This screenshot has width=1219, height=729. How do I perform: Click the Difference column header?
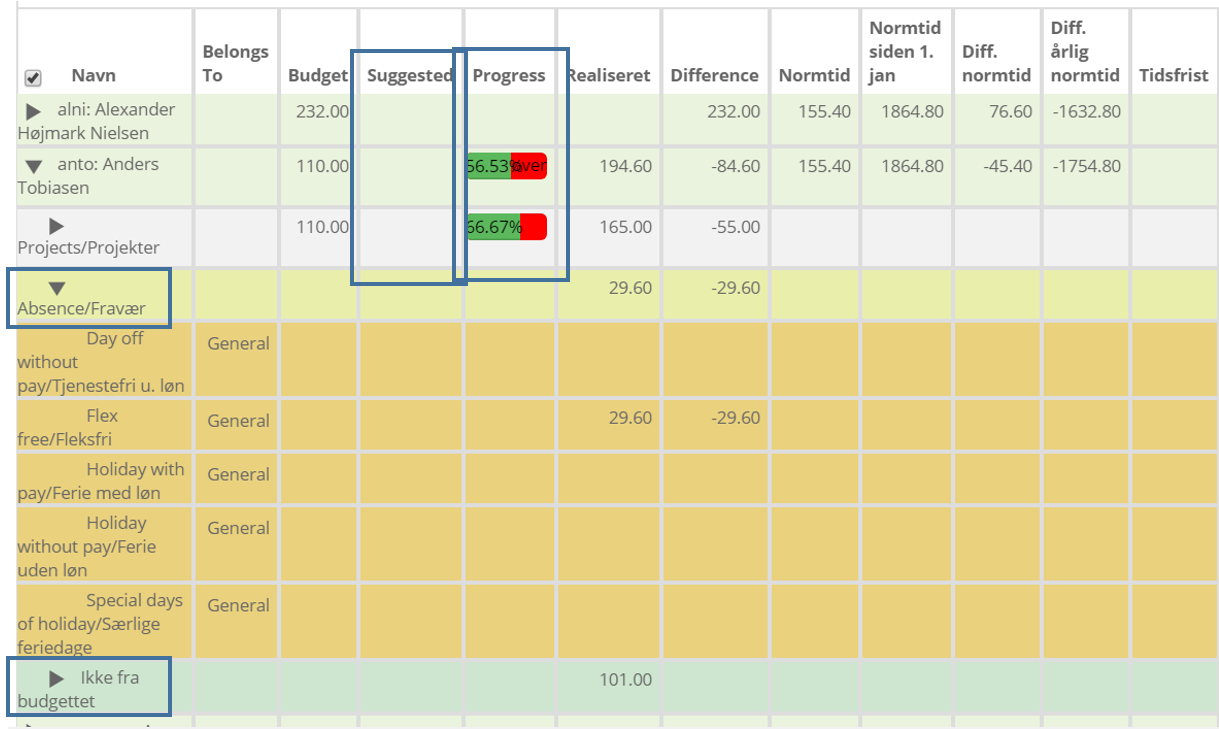pyautogui.click(x=714, y=75)
